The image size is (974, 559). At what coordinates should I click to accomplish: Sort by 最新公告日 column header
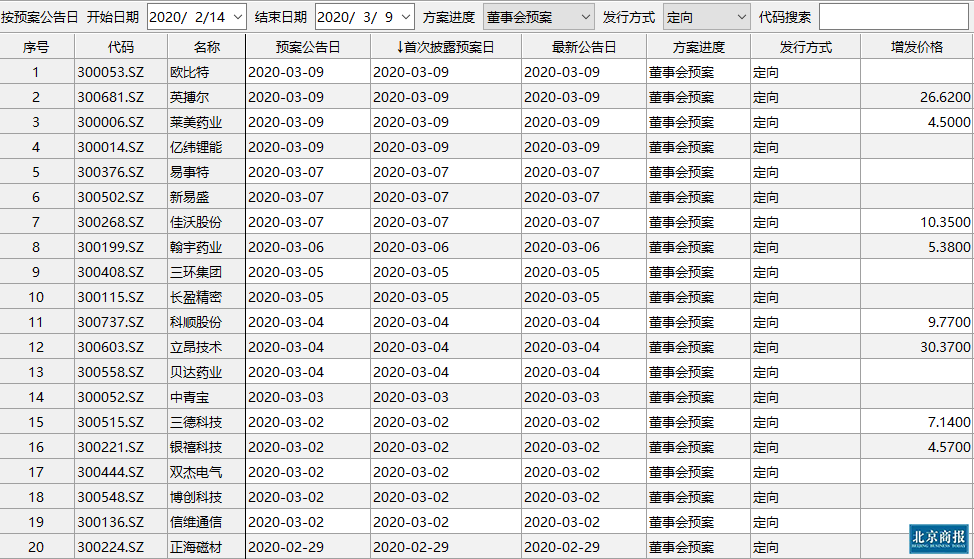[584, 47]
